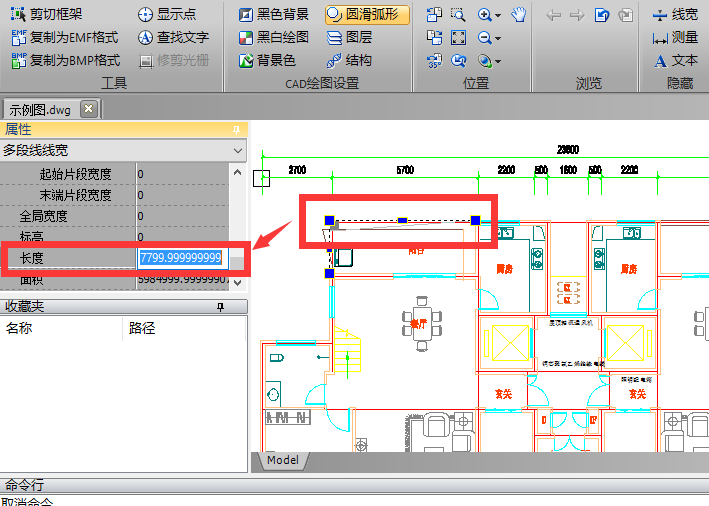Select the pan hand tool
709x506 pixels.
pos(519,14)
